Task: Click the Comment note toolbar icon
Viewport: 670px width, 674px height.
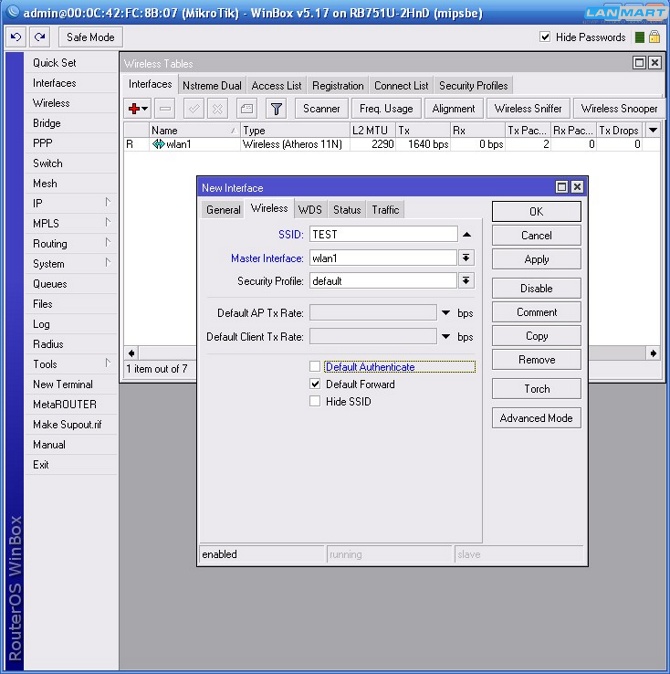Action: [x=247, y=109]
